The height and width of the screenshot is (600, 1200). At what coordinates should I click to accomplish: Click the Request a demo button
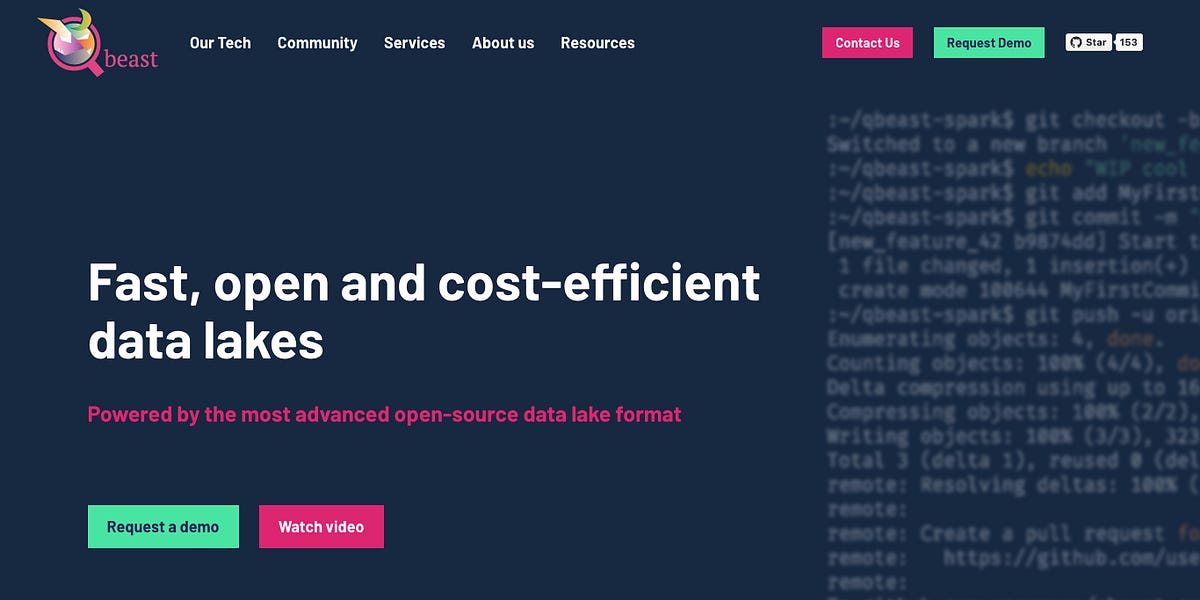pyautogui.click(x=163, y=525)
